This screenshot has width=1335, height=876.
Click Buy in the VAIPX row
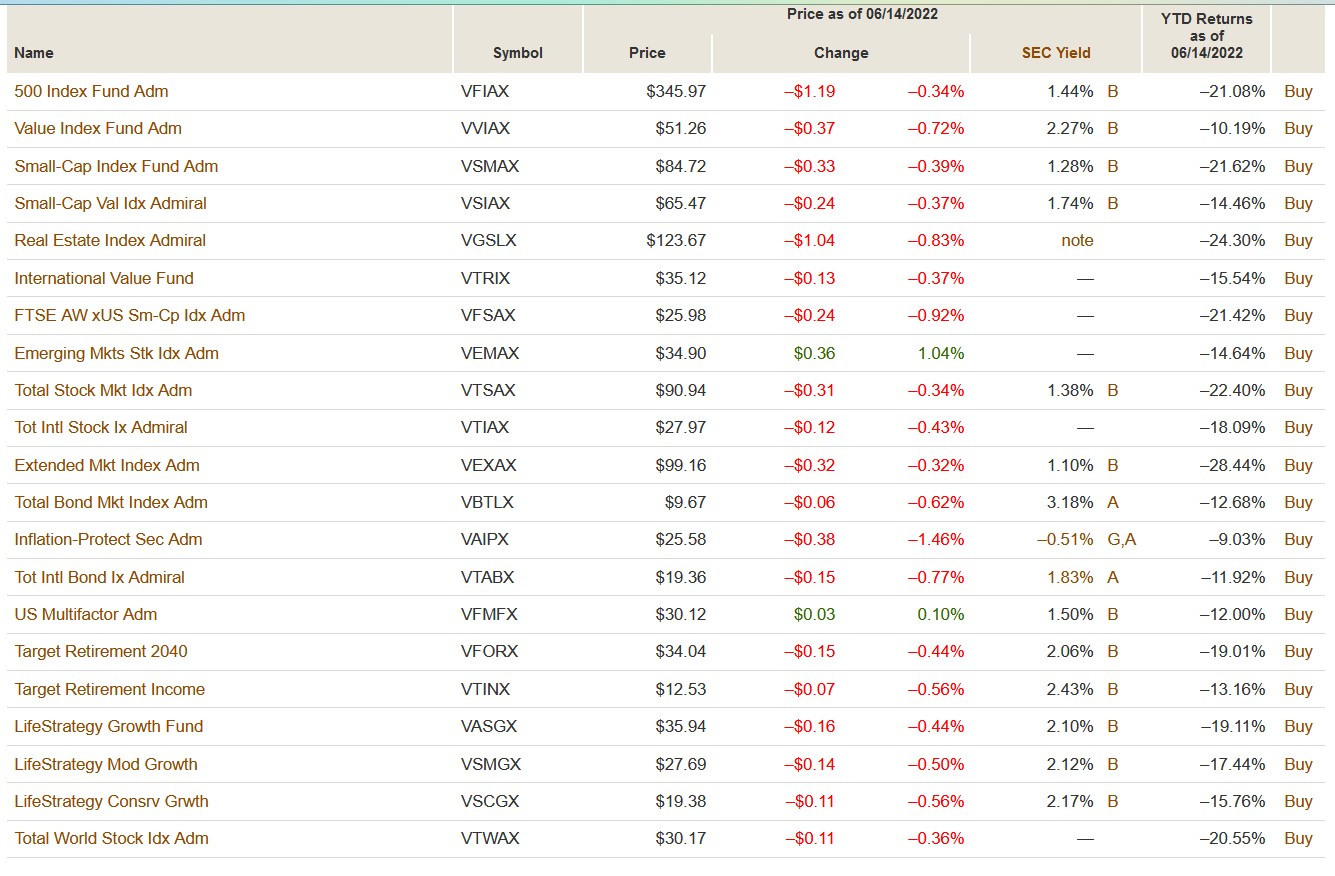pos(1298,539)
